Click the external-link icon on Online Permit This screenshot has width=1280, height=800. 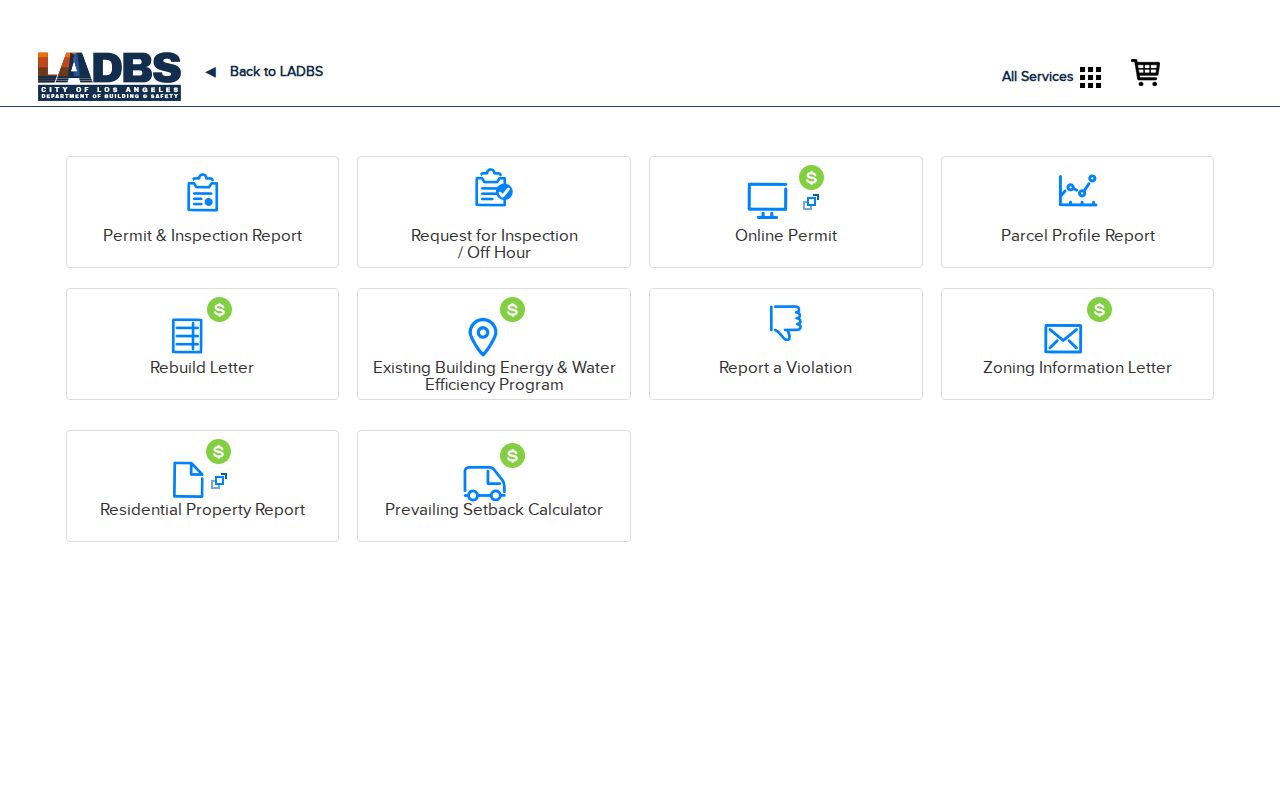811,202
